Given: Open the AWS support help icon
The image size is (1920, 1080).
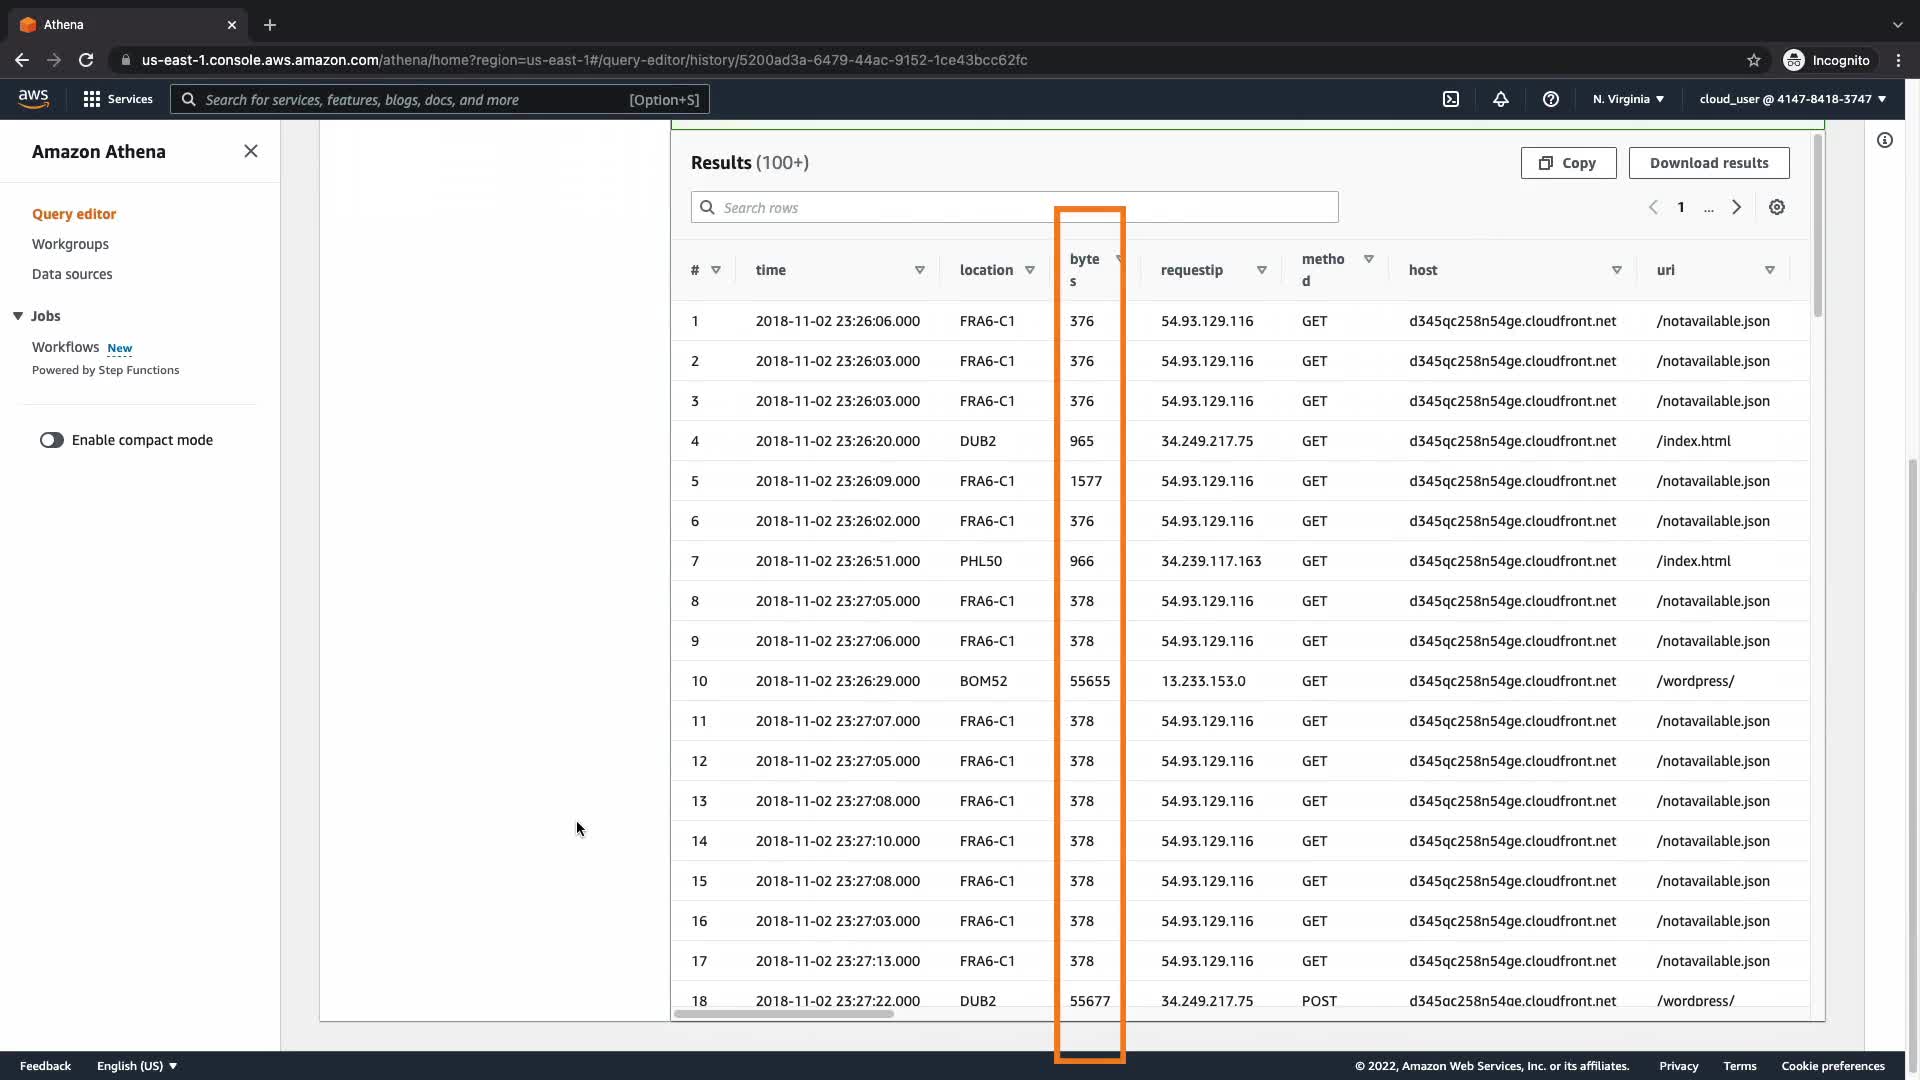Looking at the screenshot, I should (x=1551, y=99).
